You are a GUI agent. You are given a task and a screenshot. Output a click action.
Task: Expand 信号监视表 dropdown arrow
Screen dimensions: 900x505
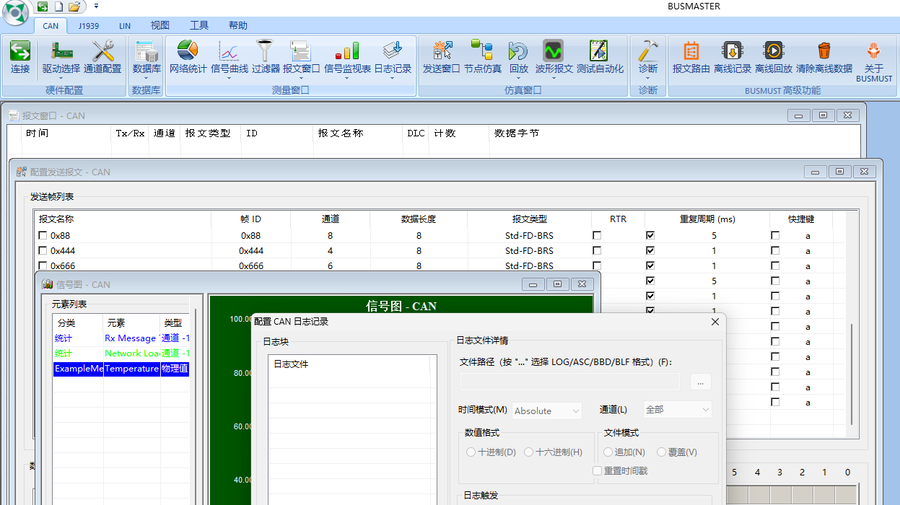tap(347, 77)
